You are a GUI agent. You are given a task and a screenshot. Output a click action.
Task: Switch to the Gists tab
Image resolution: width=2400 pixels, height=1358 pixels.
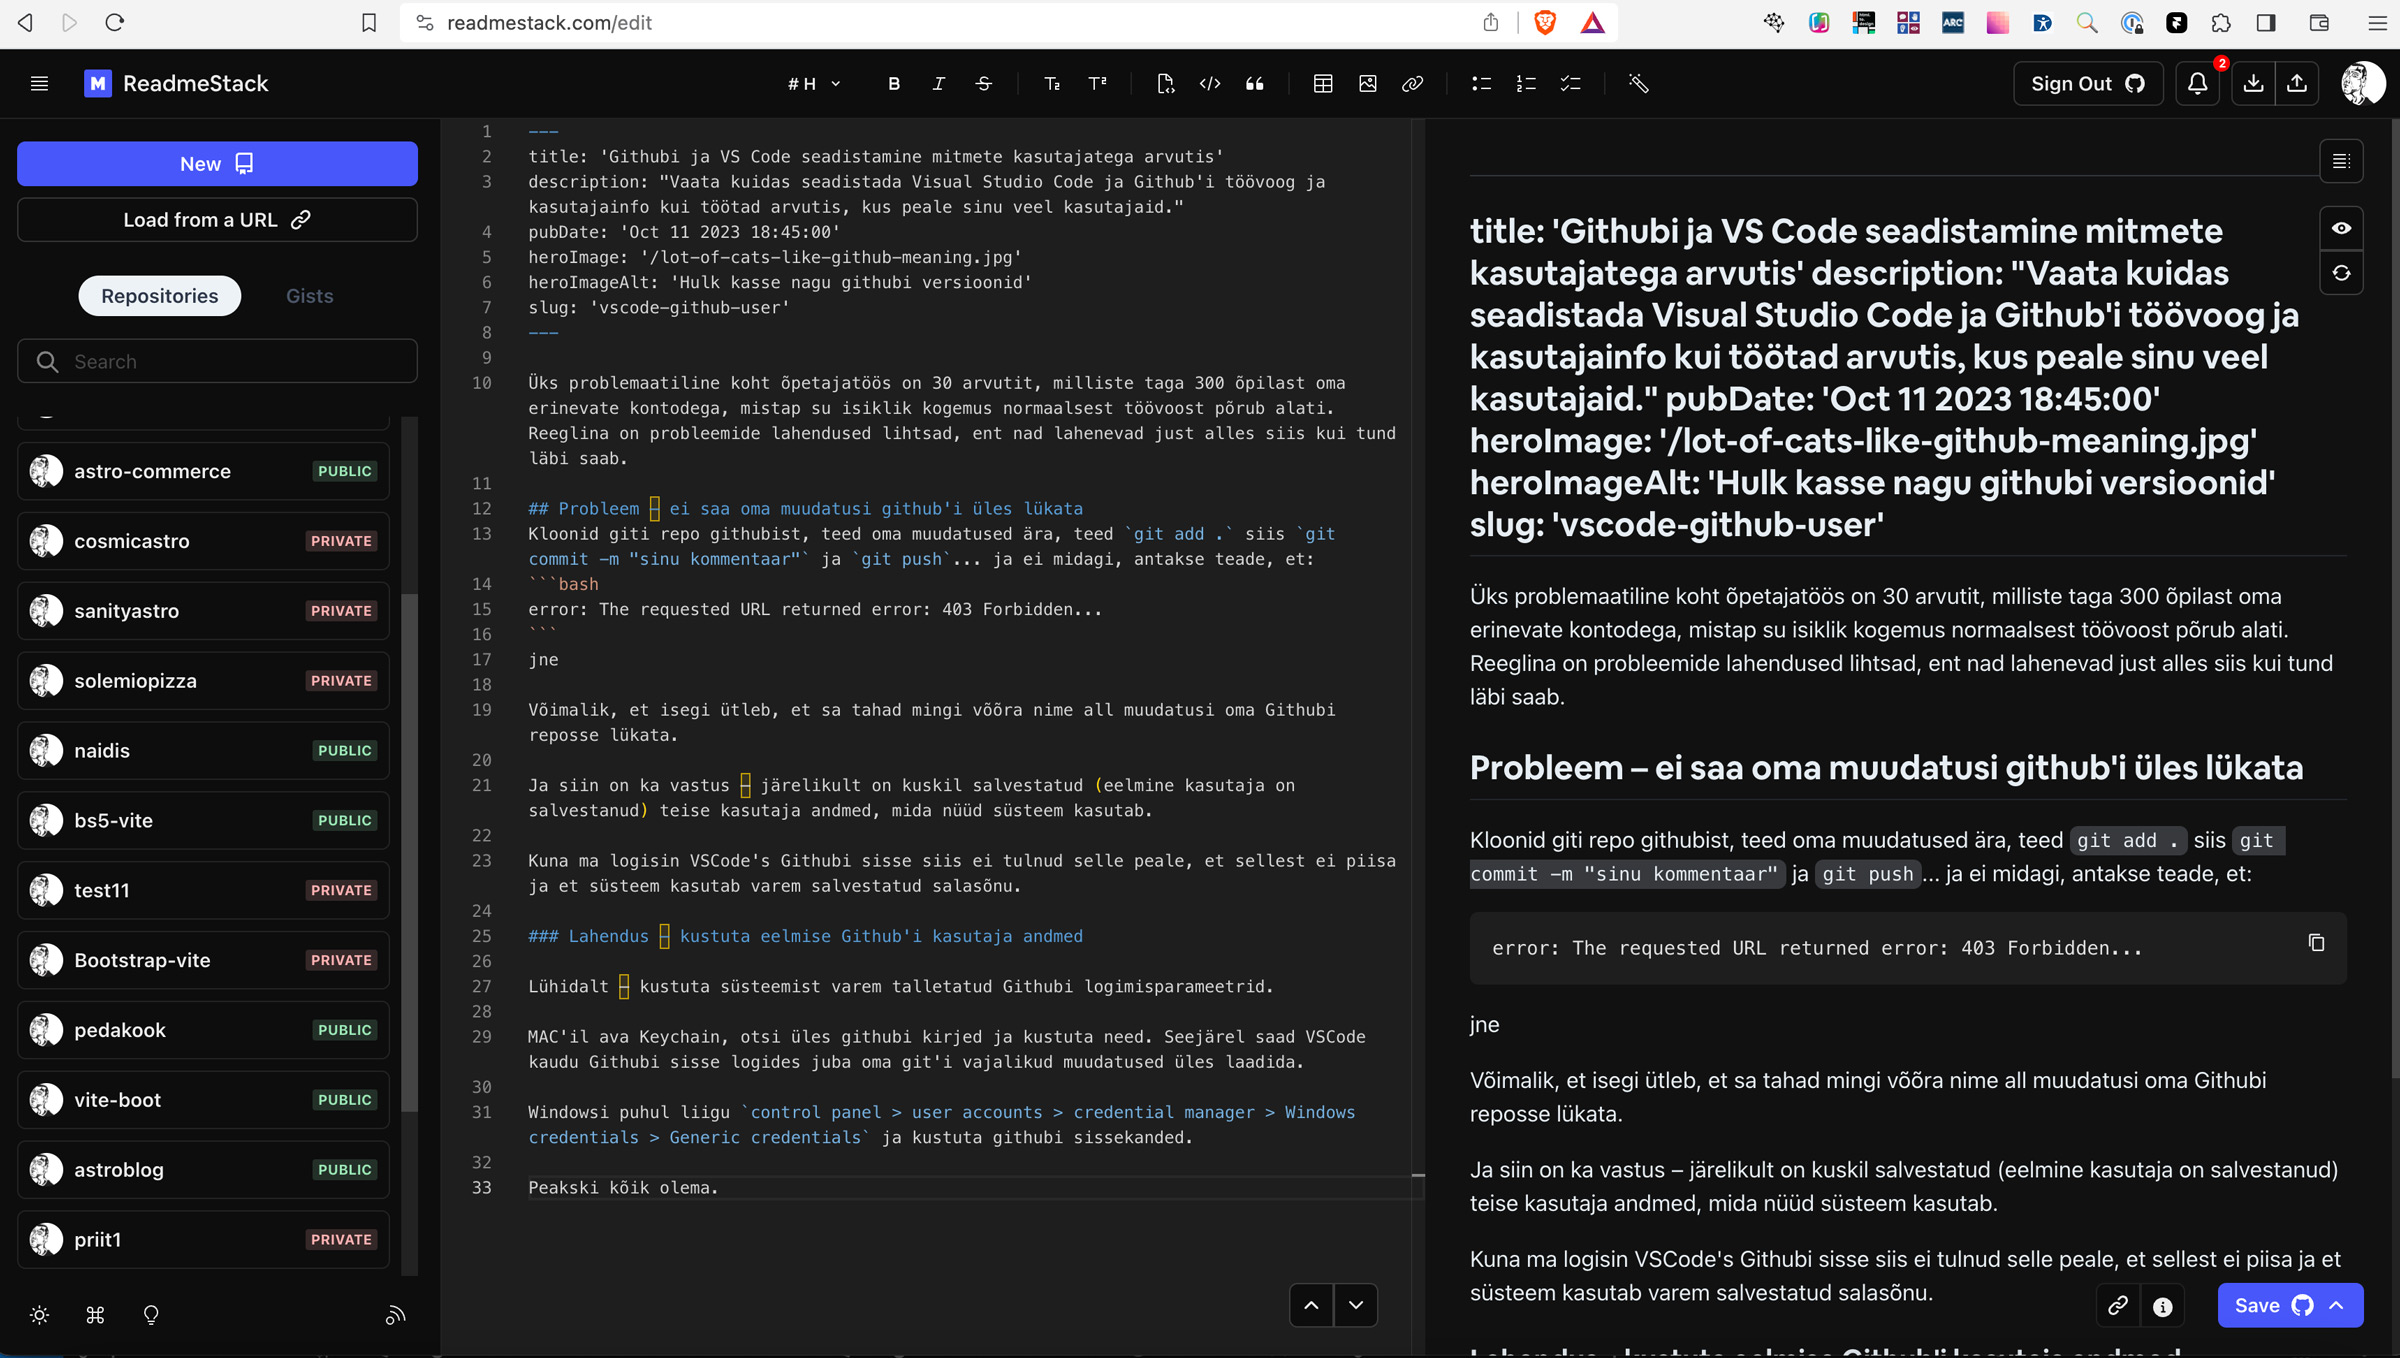point(309,296)
